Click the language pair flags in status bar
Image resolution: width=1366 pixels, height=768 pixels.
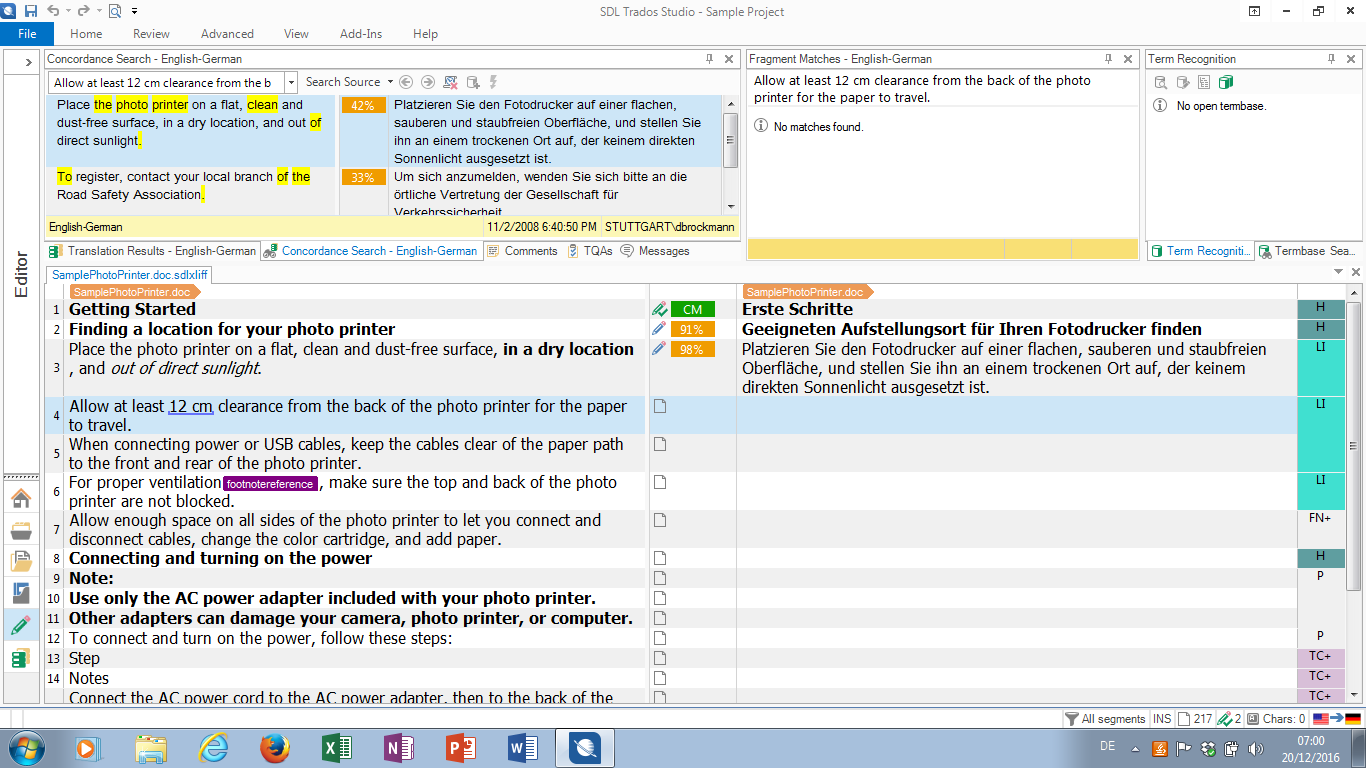click(x=1337, y=719)
